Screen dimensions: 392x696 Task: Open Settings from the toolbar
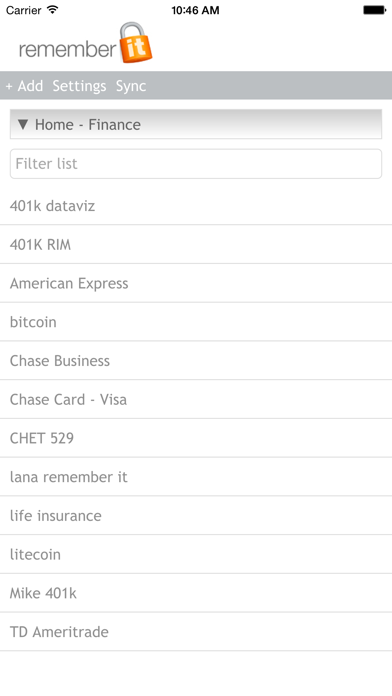79,86
